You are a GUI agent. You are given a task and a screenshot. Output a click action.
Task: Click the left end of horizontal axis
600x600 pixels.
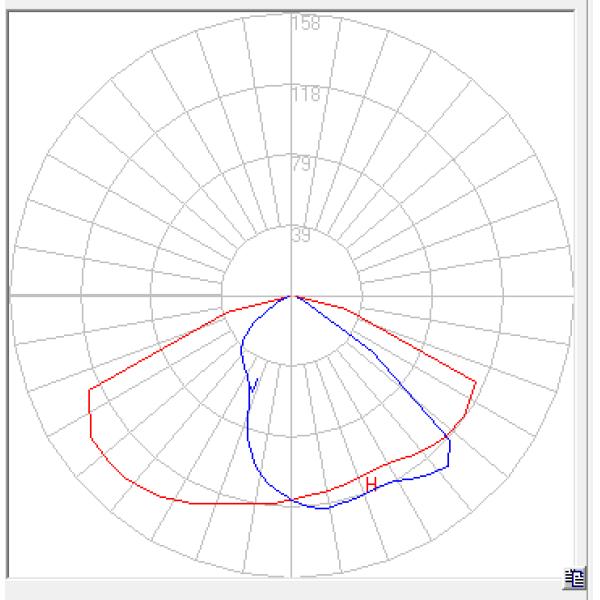[x=12, y=296]
